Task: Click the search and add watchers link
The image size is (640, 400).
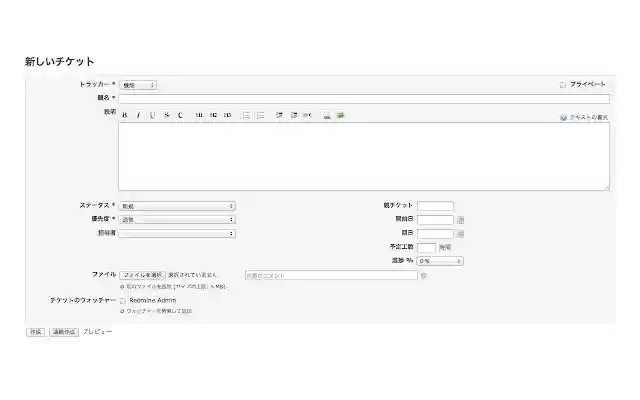Action: (x=159, y=311)
